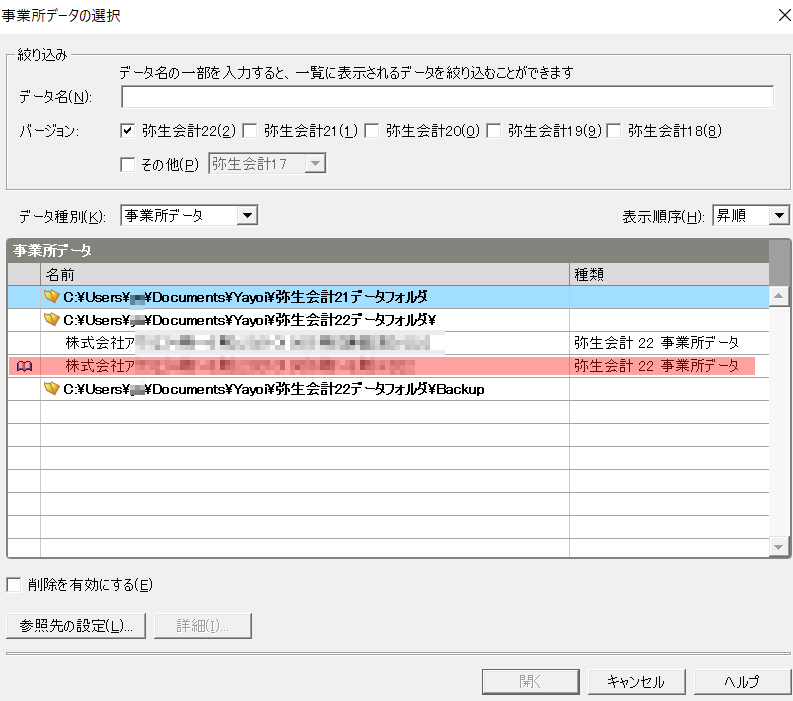Click folder icon of 弥生会計21データフォルダ row
Image resolution: width=793 pixels, height=701 pixels.
(52, 296)
